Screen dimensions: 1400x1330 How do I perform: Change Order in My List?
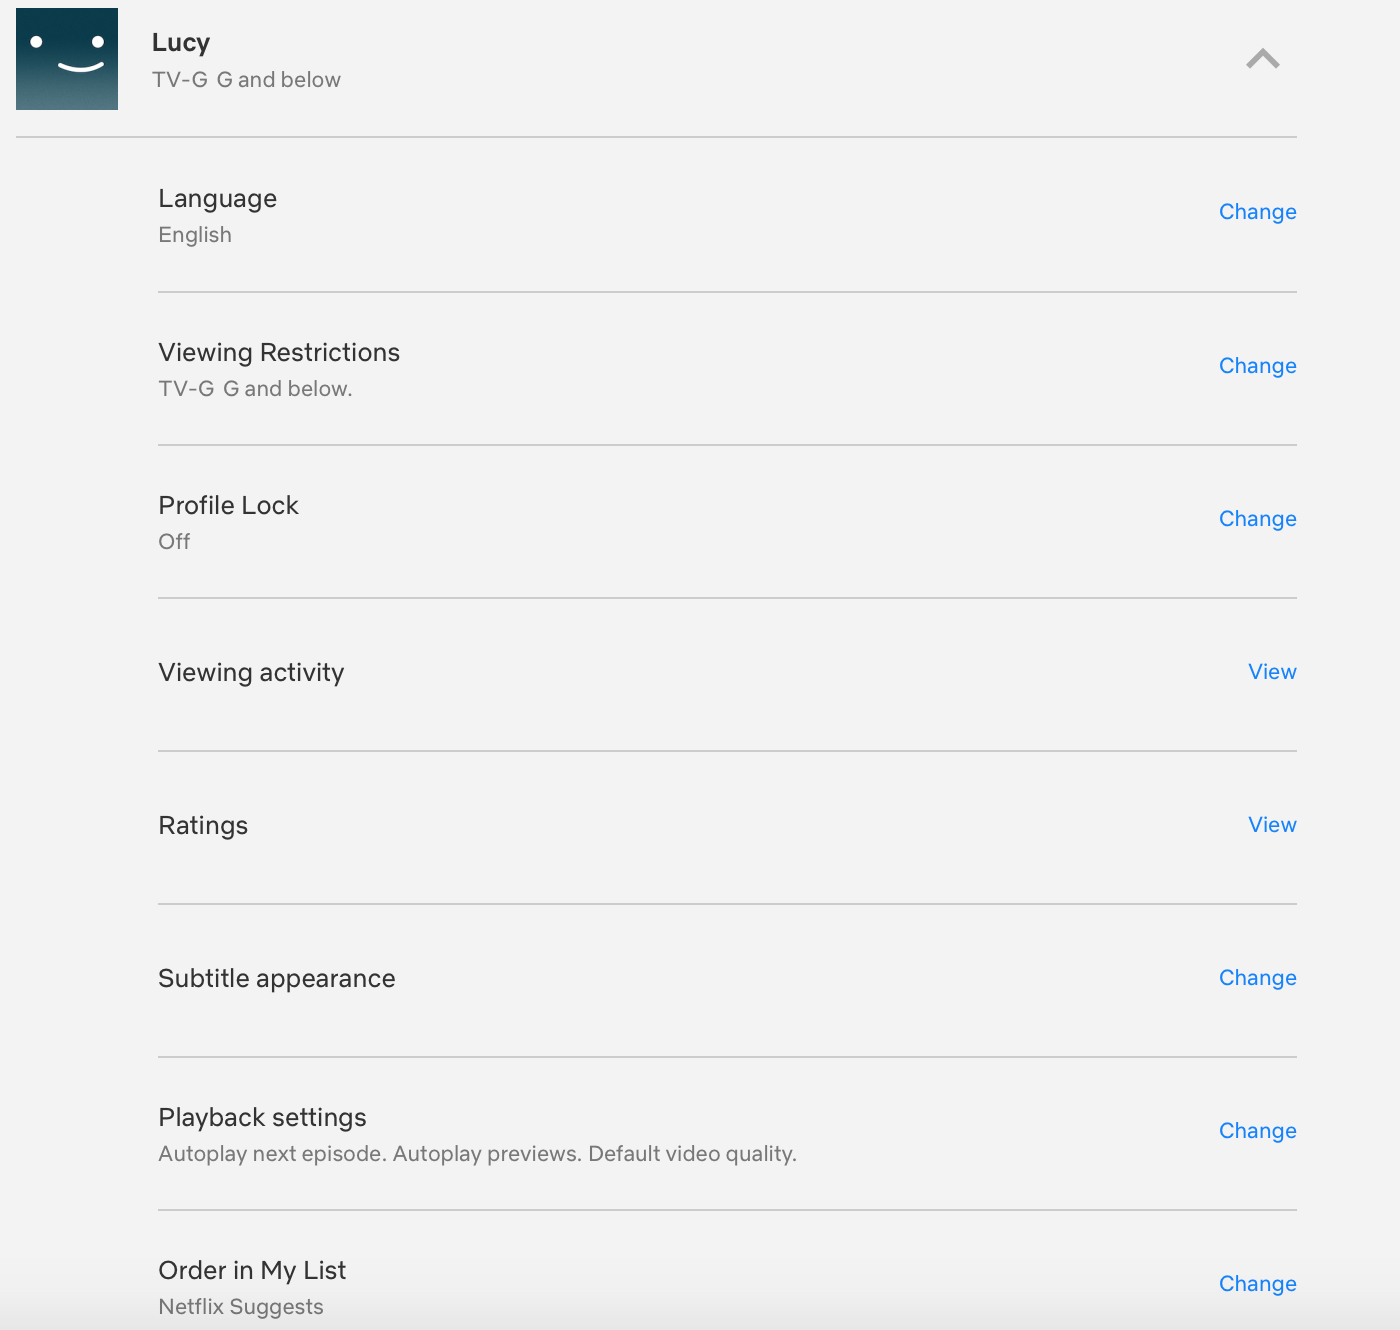pos(1257,1284)
